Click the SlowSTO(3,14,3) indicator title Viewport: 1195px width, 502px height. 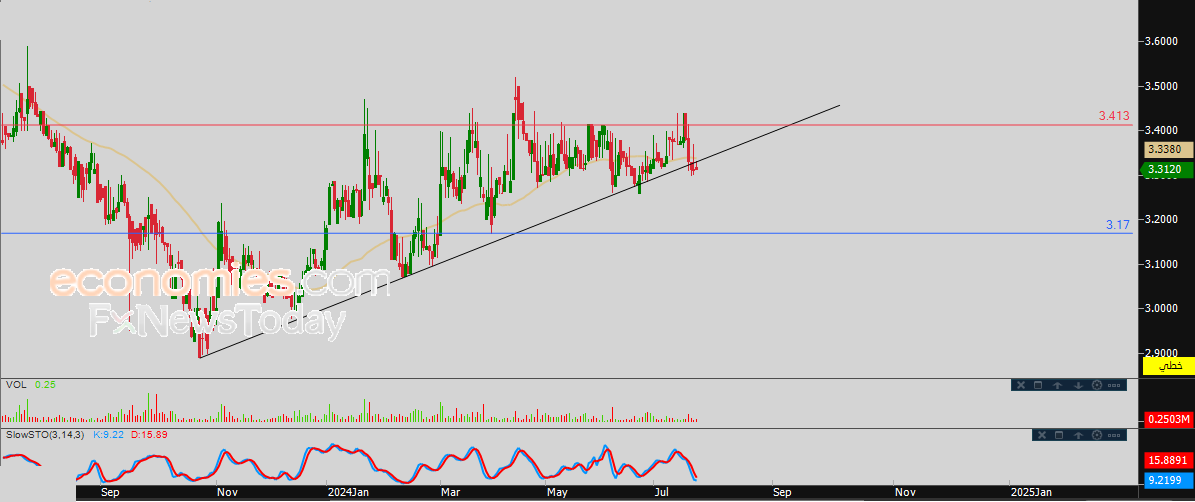click(45, 434)
